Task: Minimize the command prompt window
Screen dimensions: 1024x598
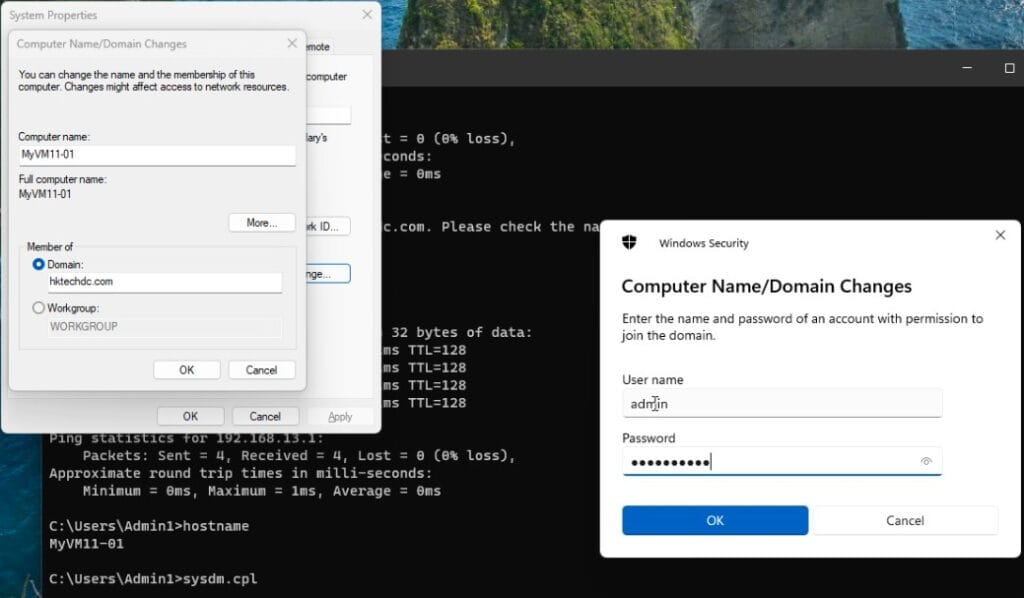Action: pos(967,68)
